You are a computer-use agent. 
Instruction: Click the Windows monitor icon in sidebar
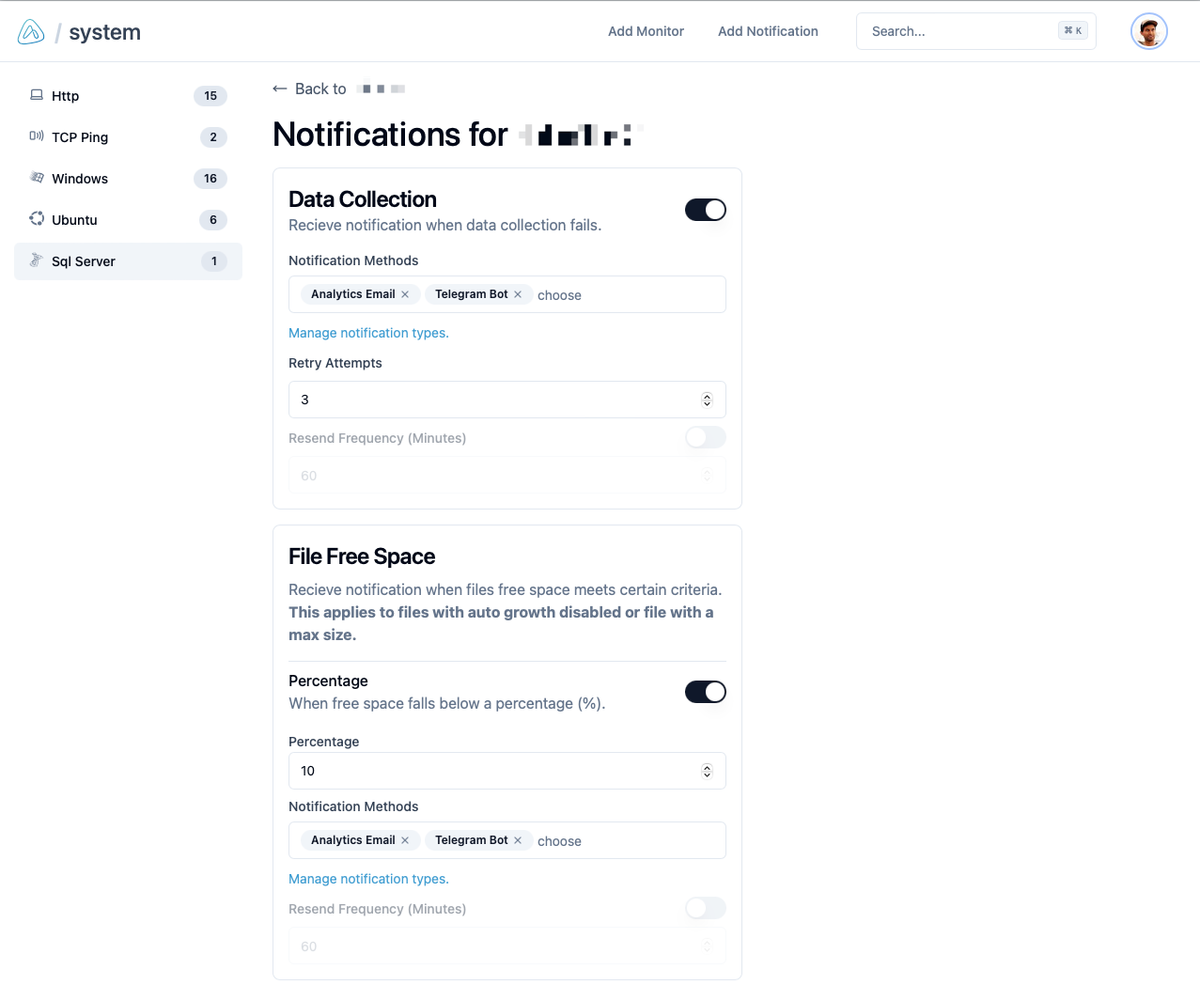[x=37, y=178]
